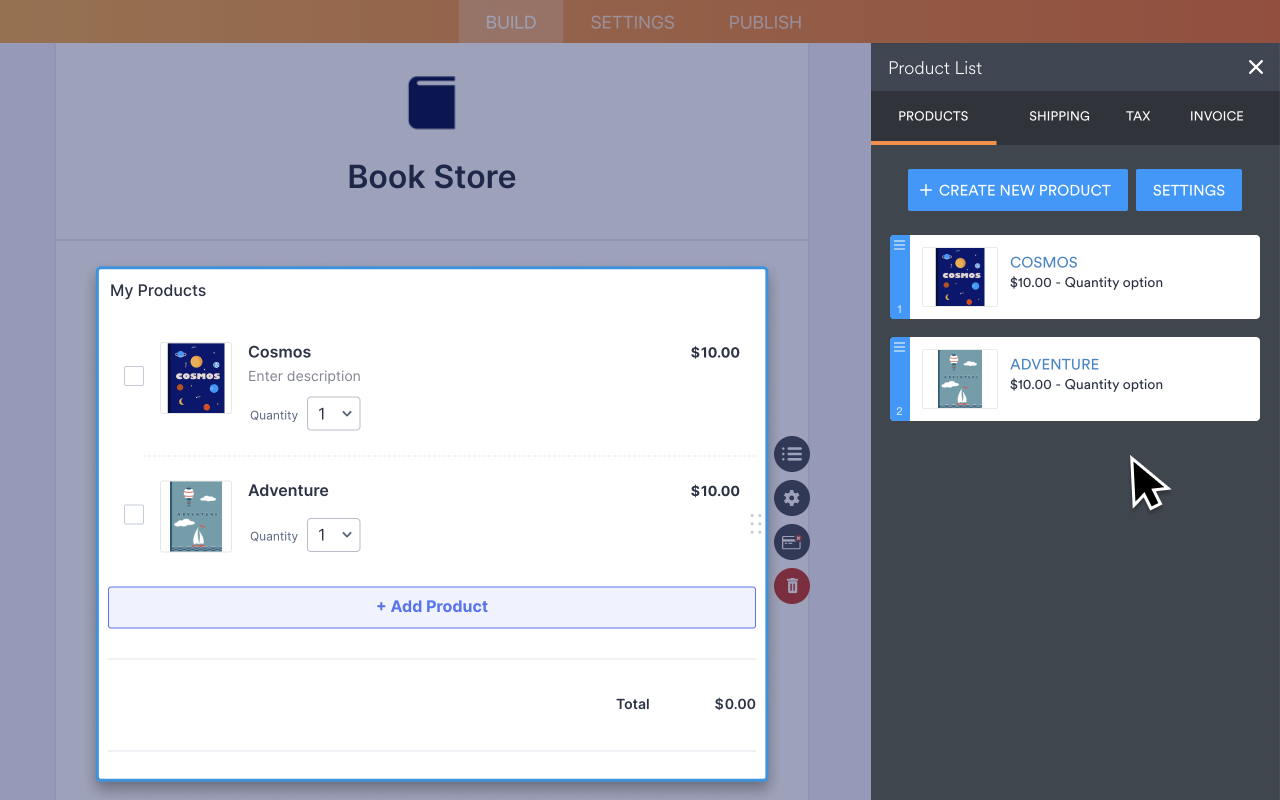Image resolution: width=1280 pixels, height=800 pixels.
Task: Check the Adventure product checkbox
Action: pyautogui.click(x=133, y=514)
